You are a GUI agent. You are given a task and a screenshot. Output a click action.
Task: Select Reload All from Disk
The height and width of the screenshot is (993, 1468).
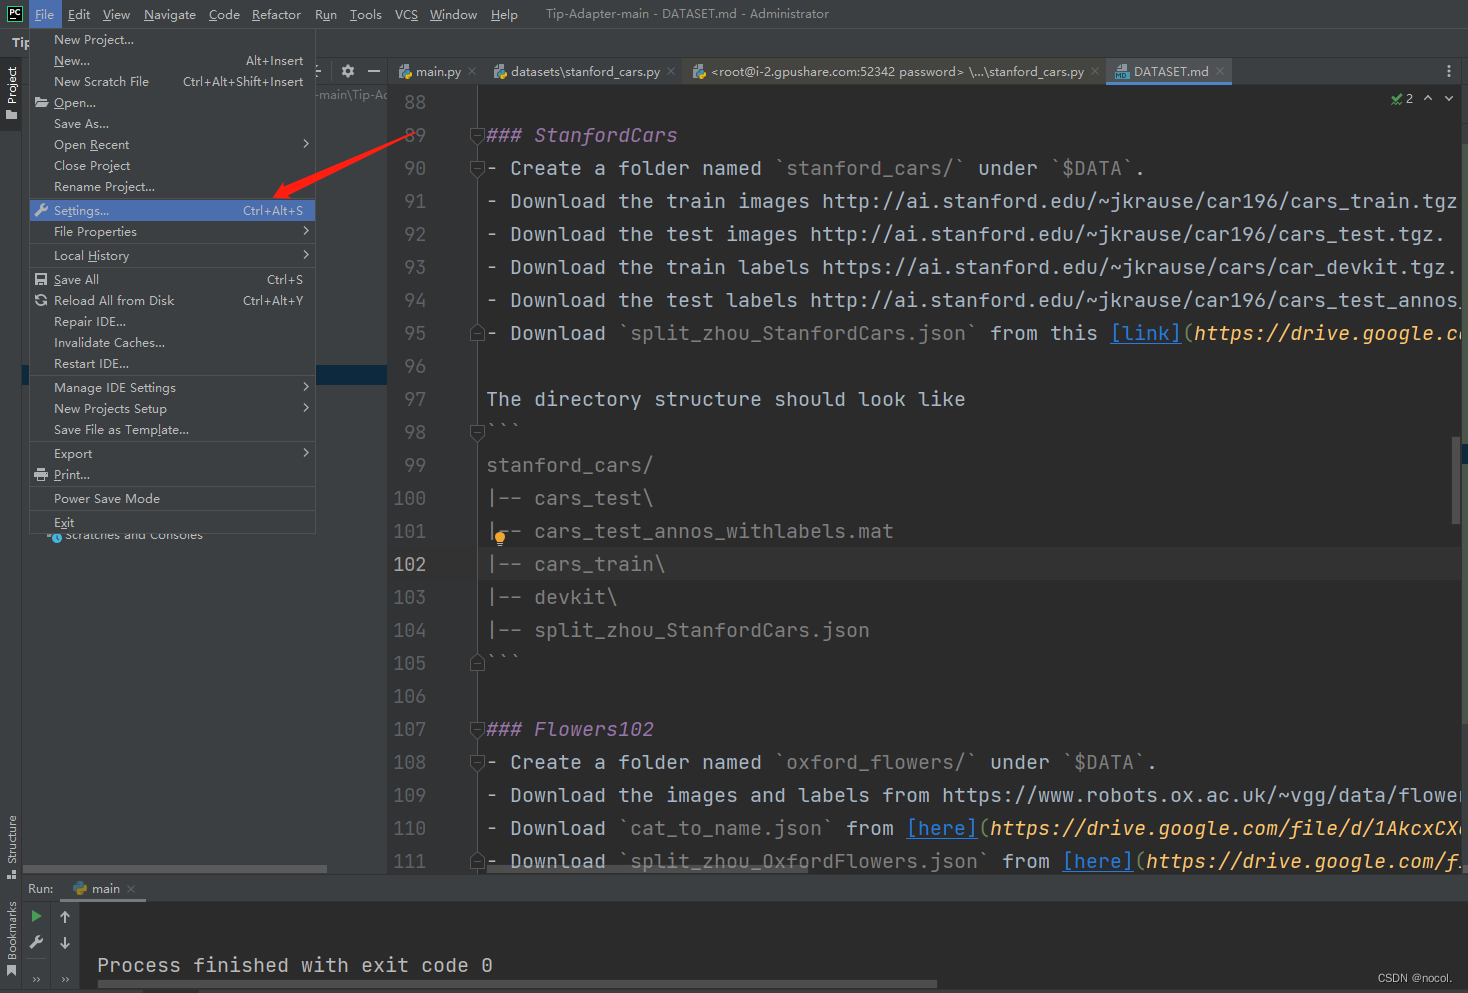(x=172, y=301)
